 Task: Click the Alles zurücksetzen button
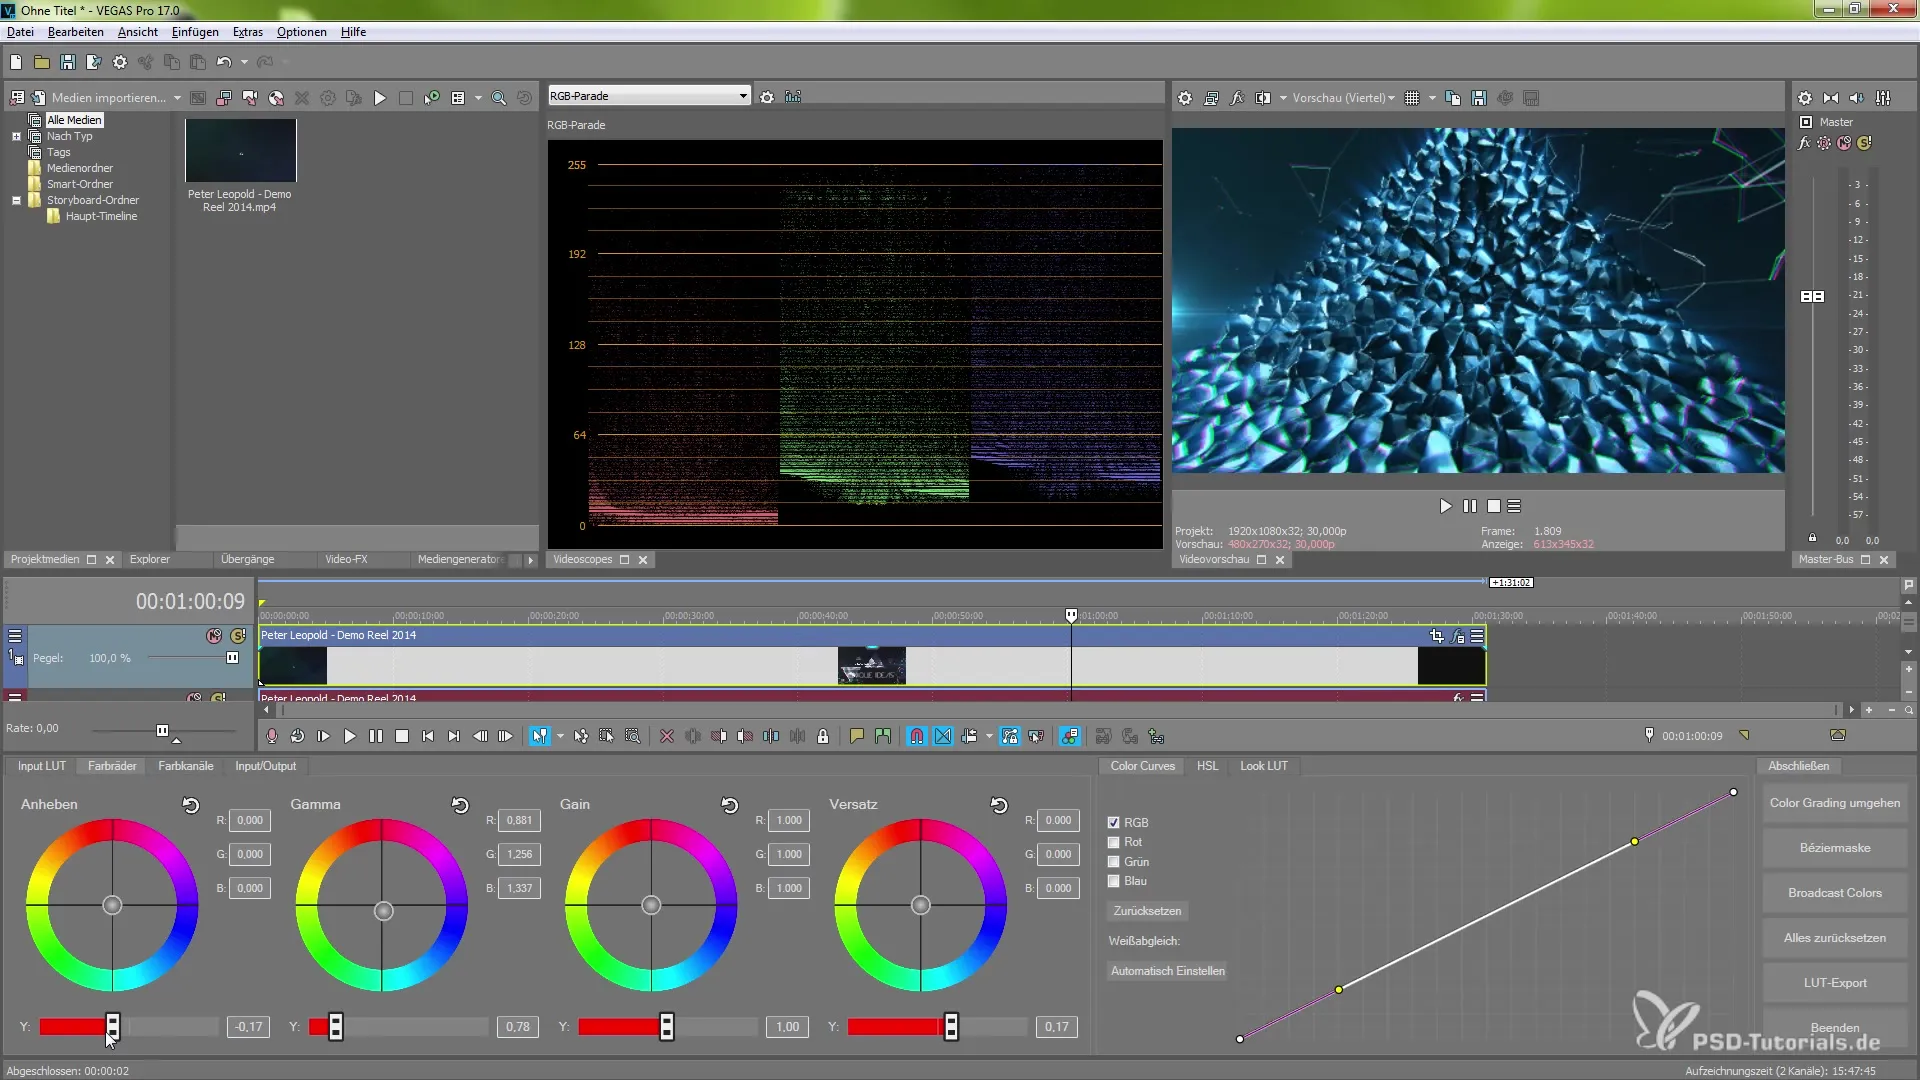pyautogui.click(x=1835, y=938)
